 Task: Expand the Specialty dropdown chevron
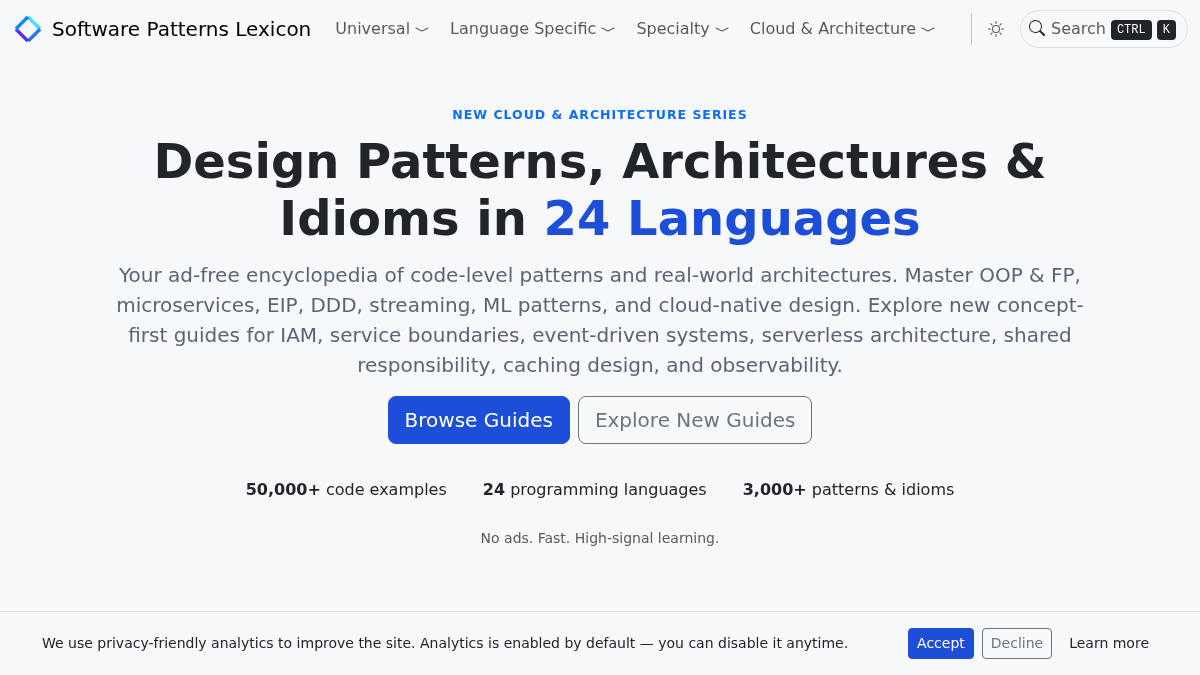tap(722, 30)
